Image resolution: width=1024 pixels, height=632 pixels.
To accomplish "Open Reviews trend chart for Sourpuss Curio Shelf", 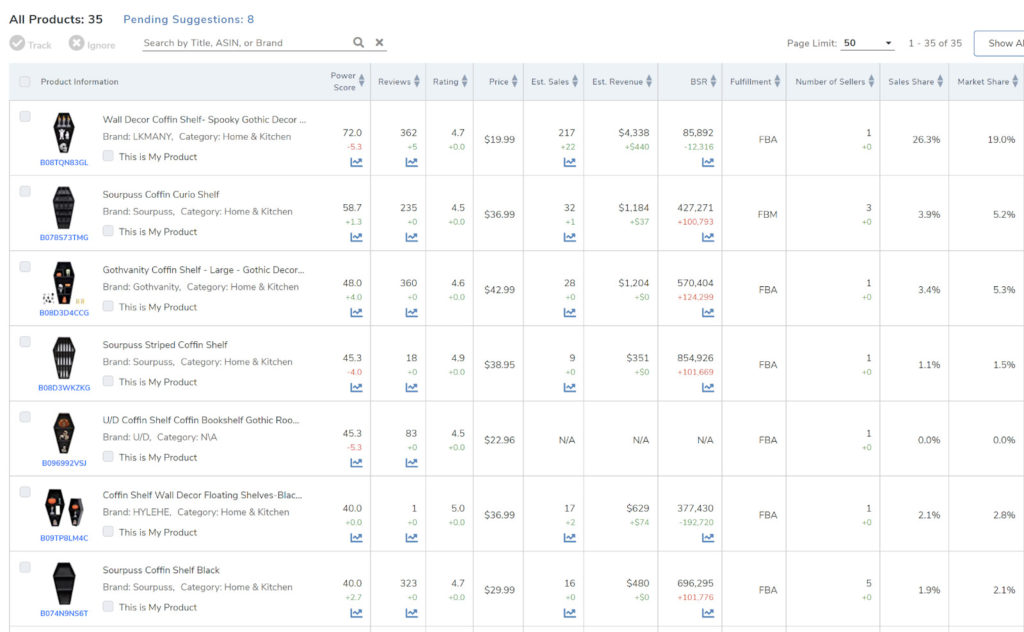I will pos(411,237).
